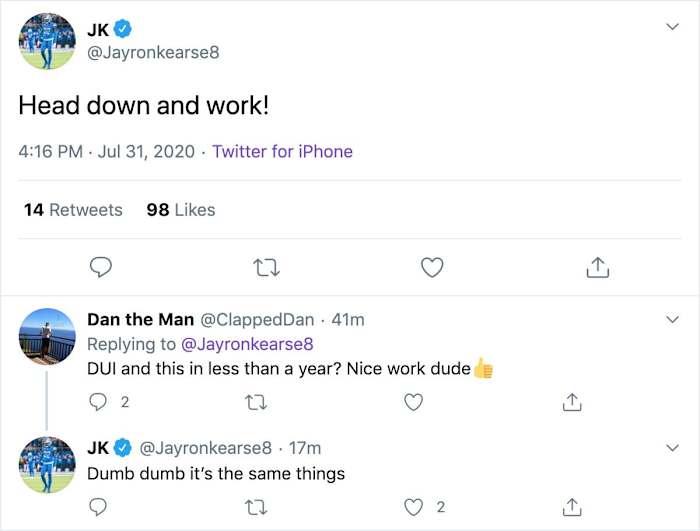This screenshot has width=700, height=531.
Task: Like the main "Head down and work!" tweet
Action: pos(432,267)
